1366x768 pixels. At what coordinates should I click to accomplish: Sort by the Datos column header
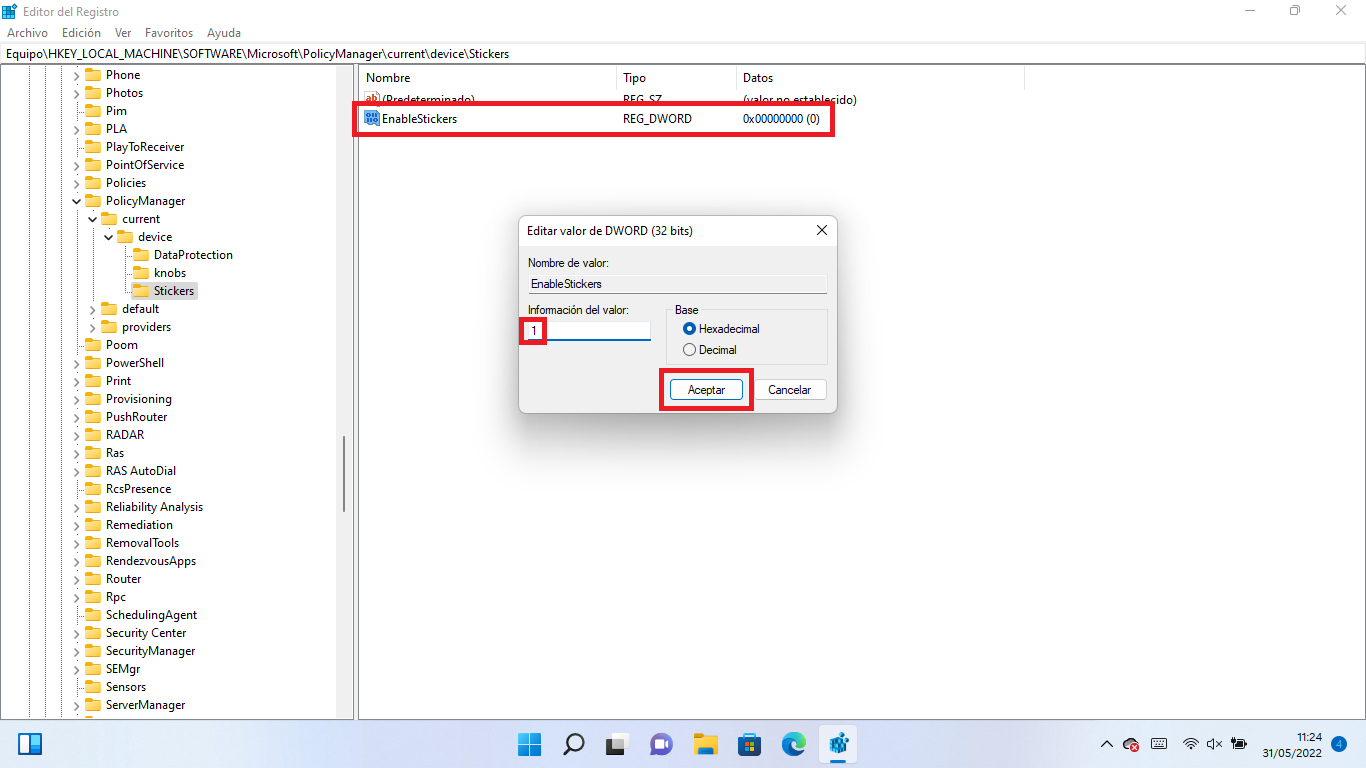(x=880, y=78)
